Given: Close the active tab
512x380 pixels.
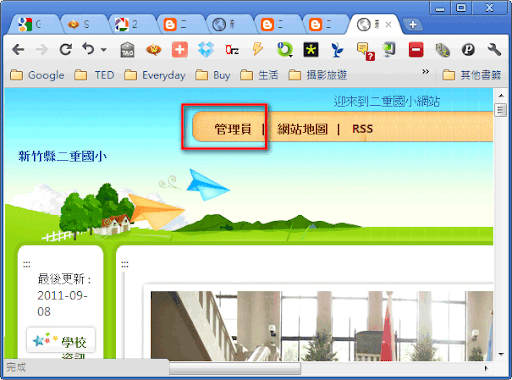Looking at the screenshot, I should (x=388, y=25).
